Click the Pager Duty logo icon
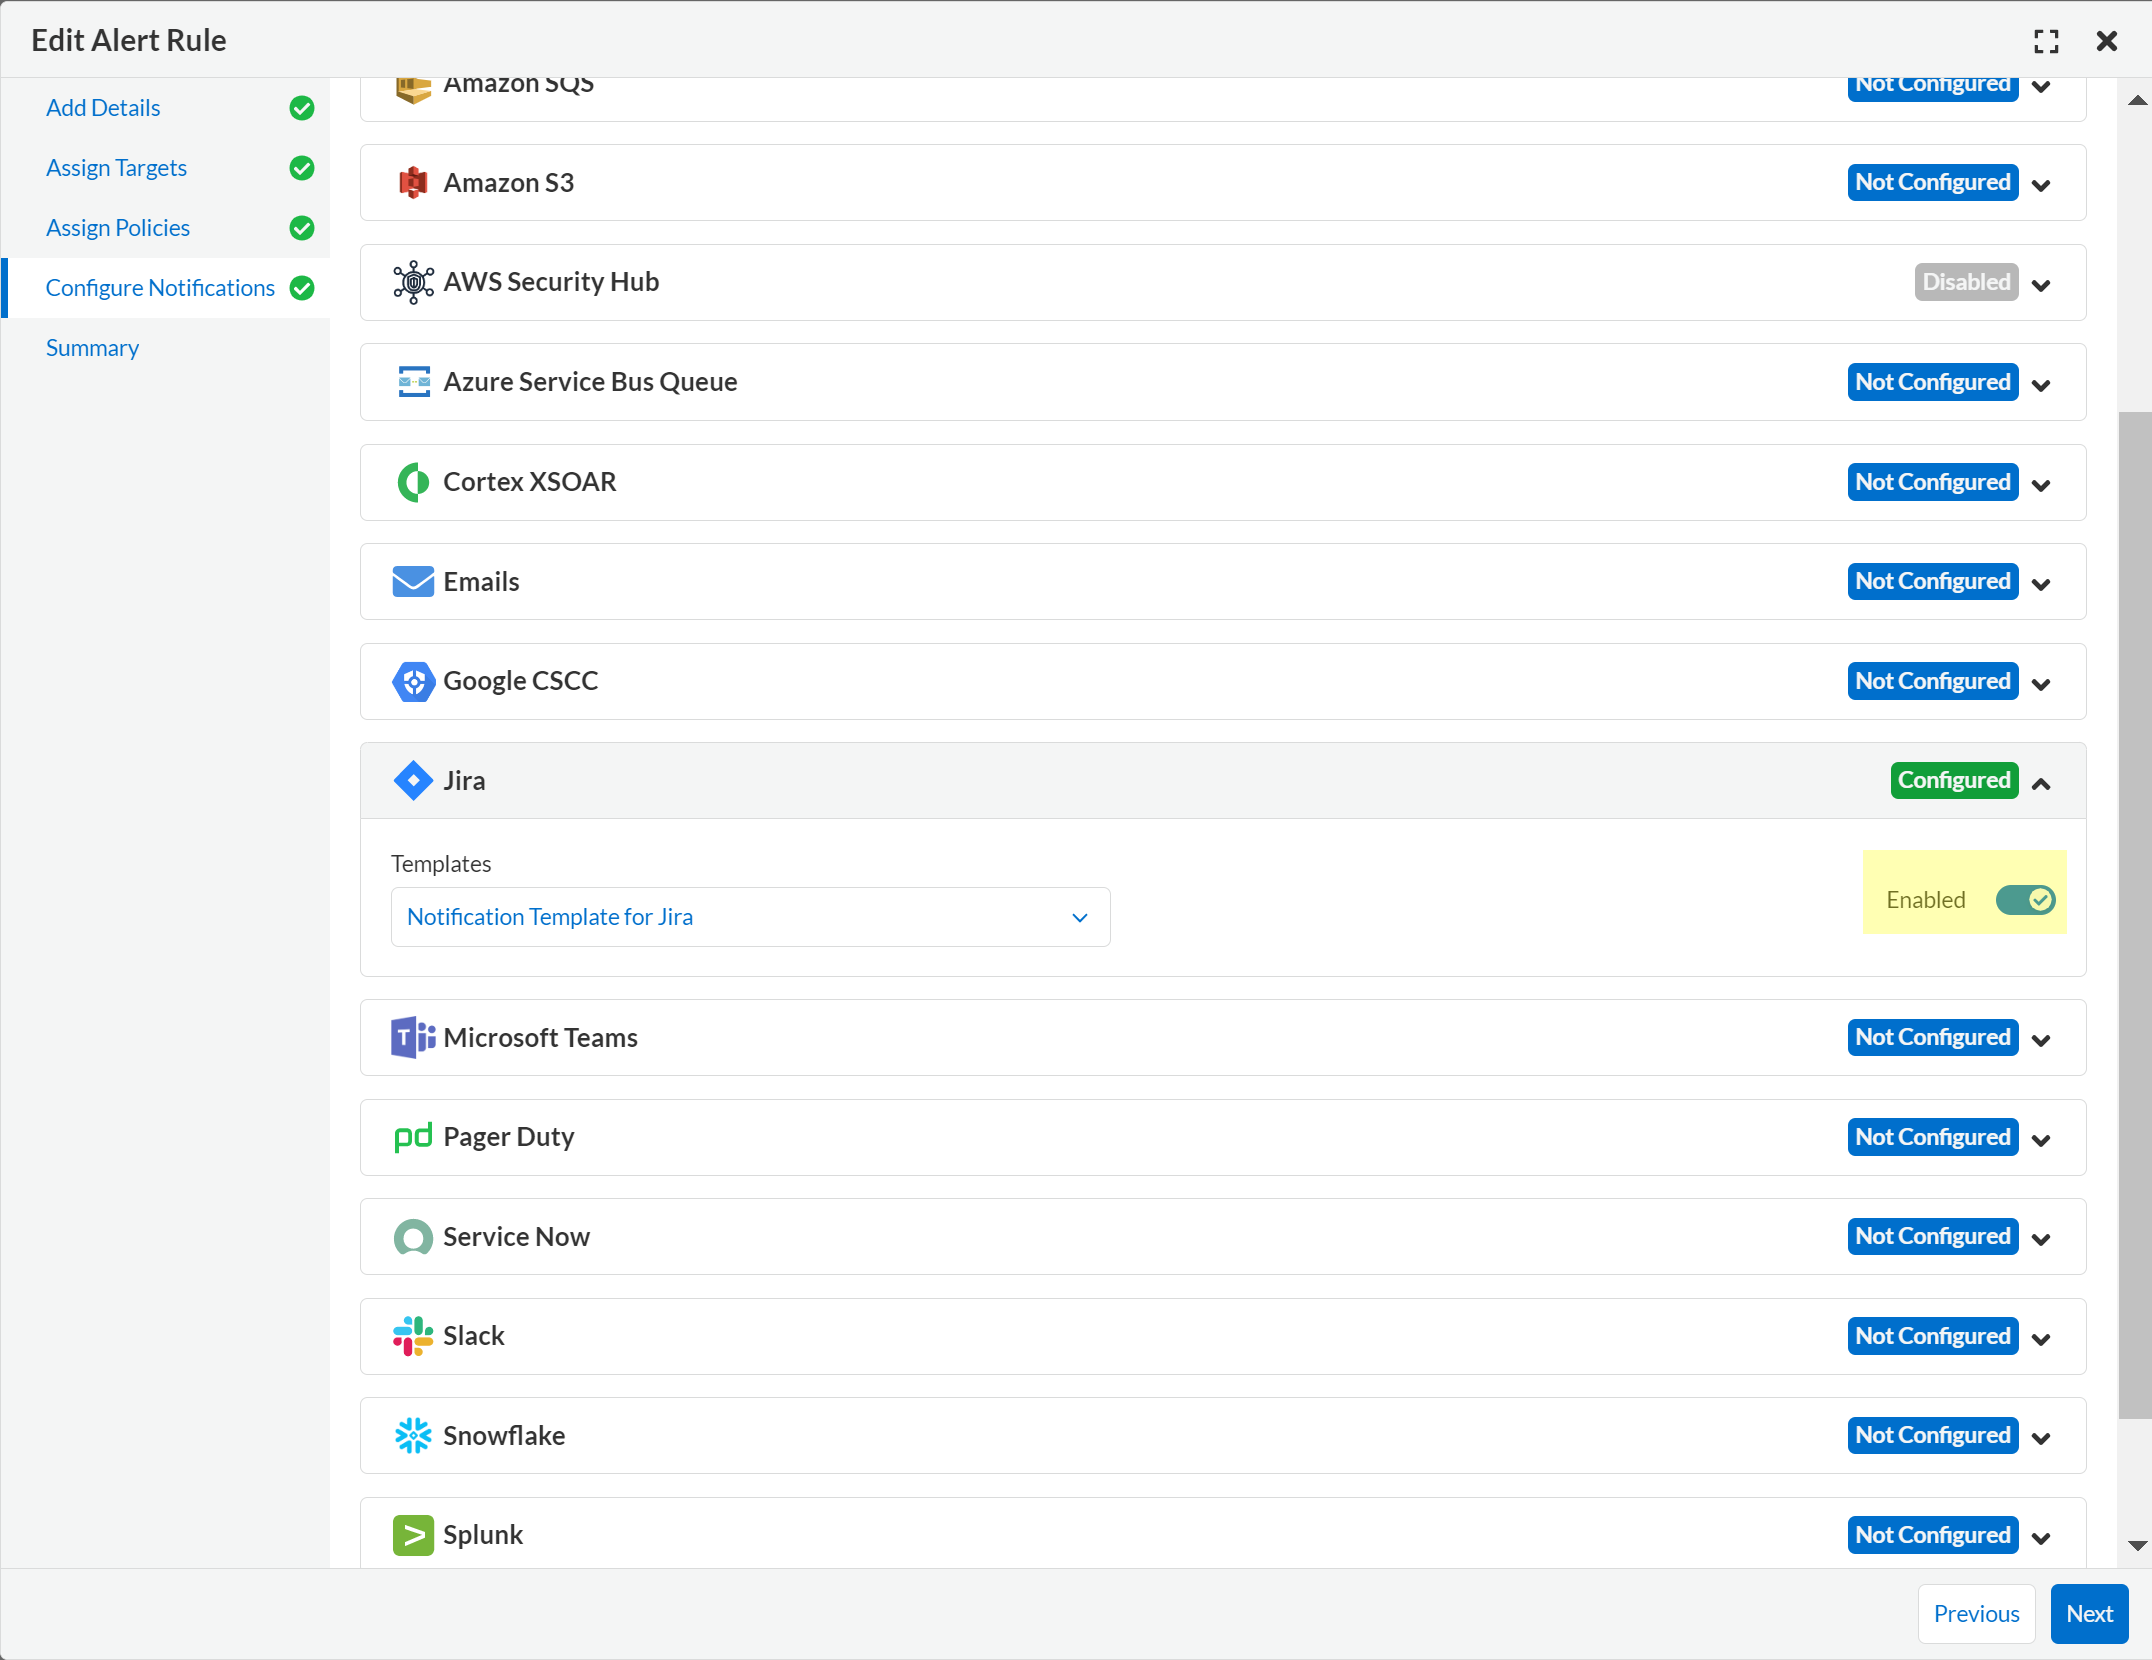Screen dimensions: 2152x1660 click(x=413, y=1137)
